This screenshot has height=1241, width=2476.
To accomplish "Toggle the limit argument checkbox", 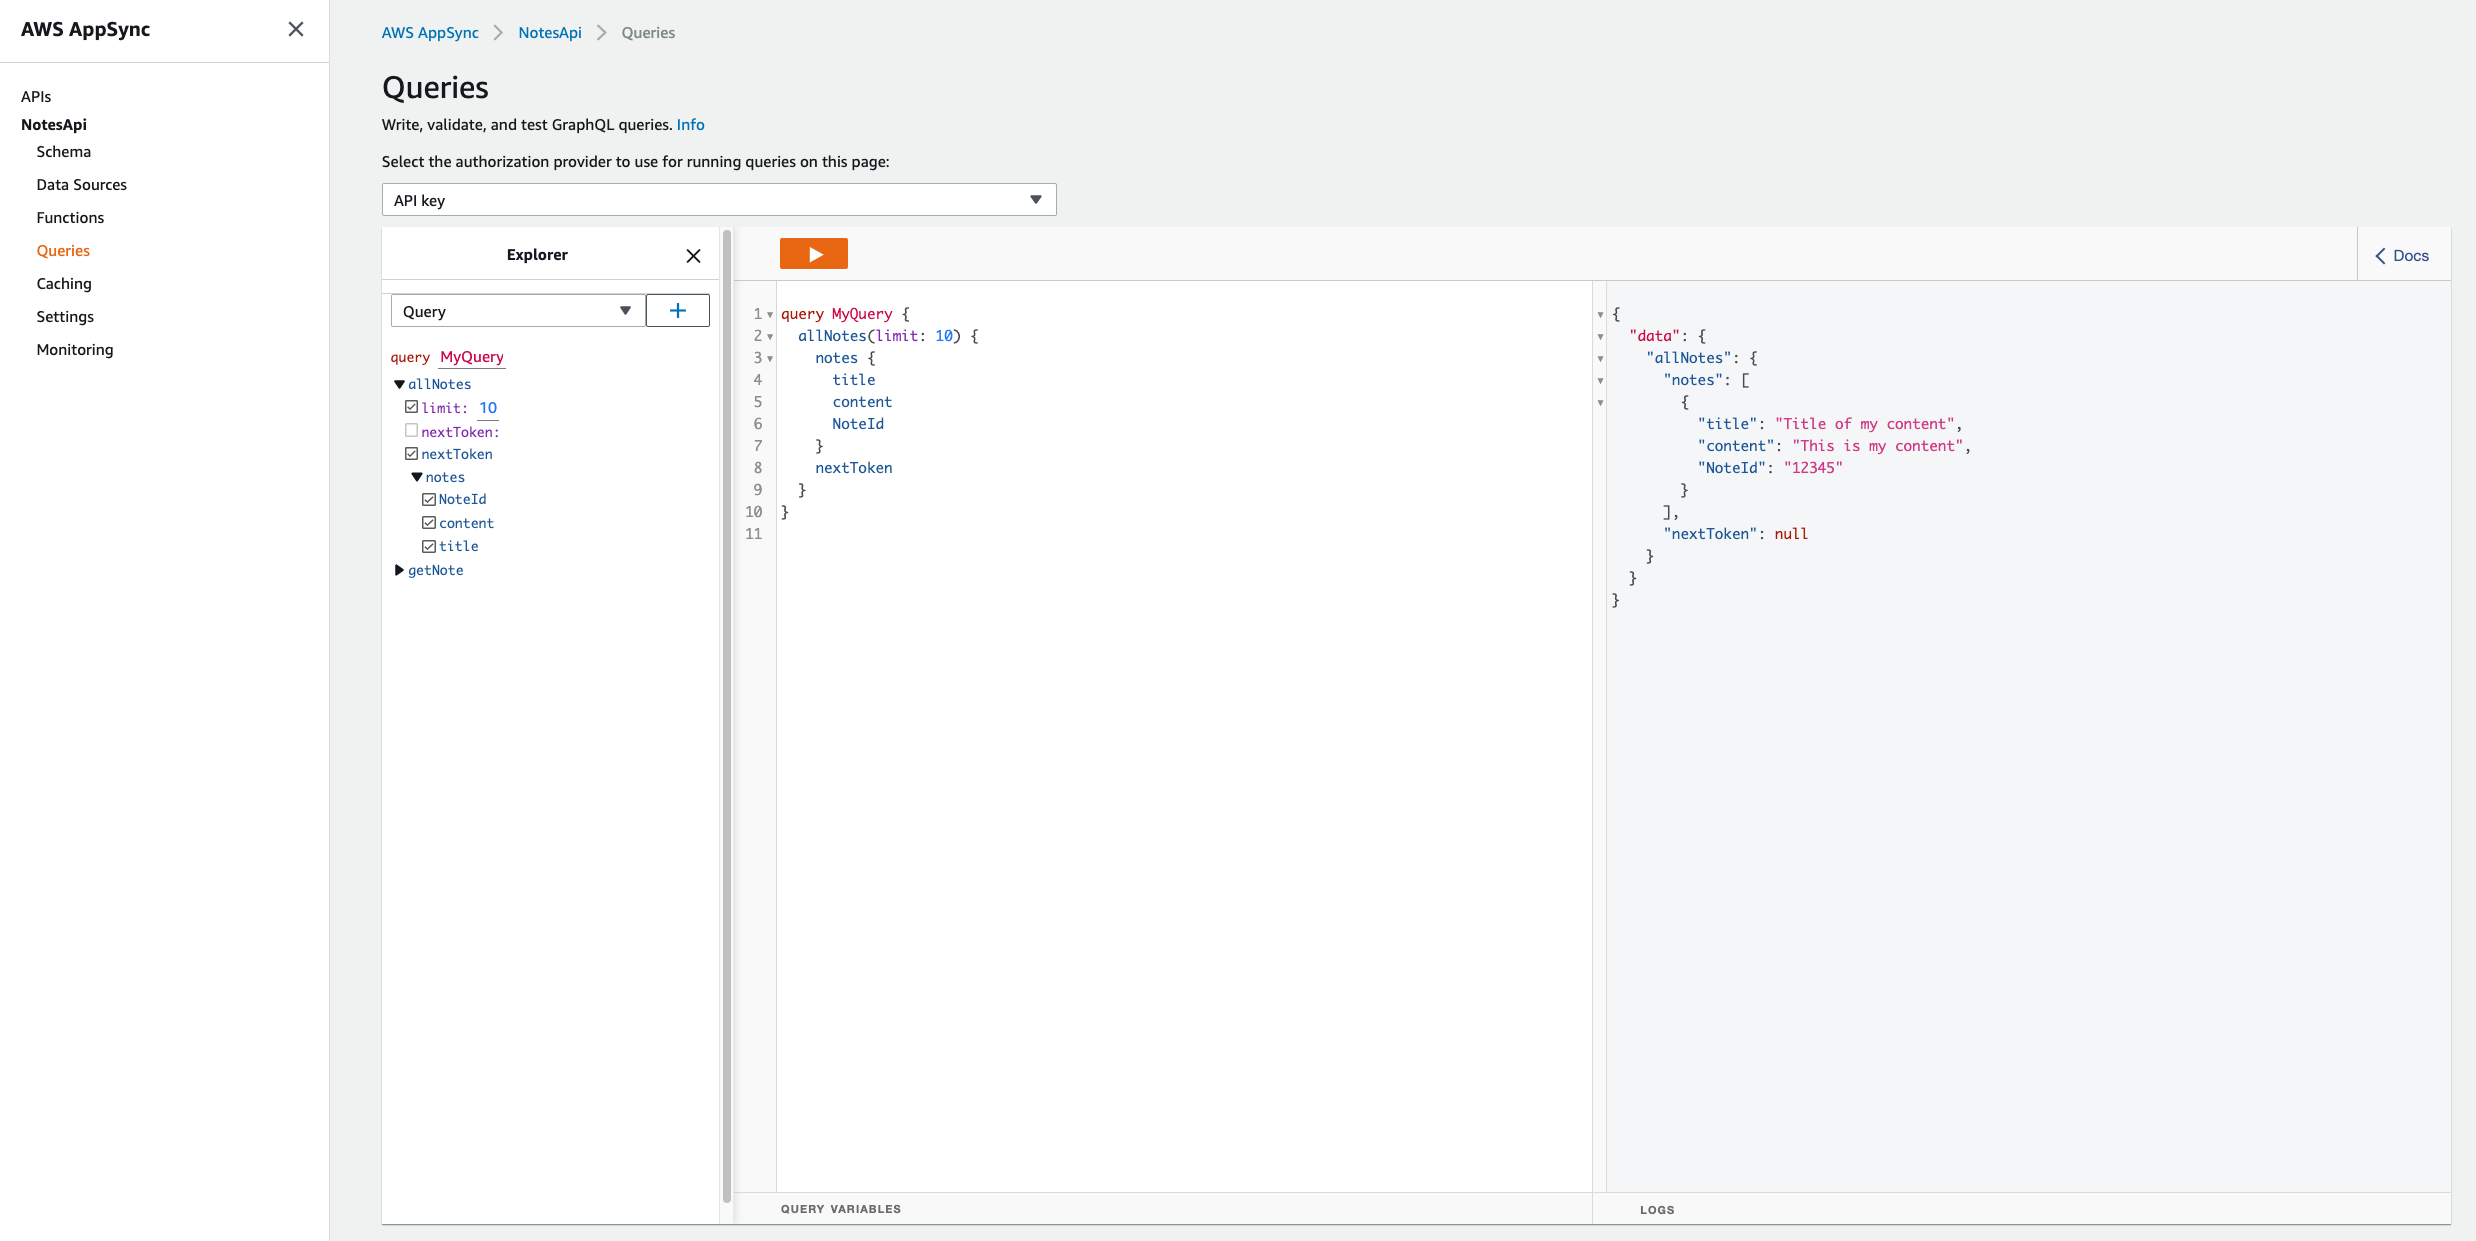I will (411, 407).
